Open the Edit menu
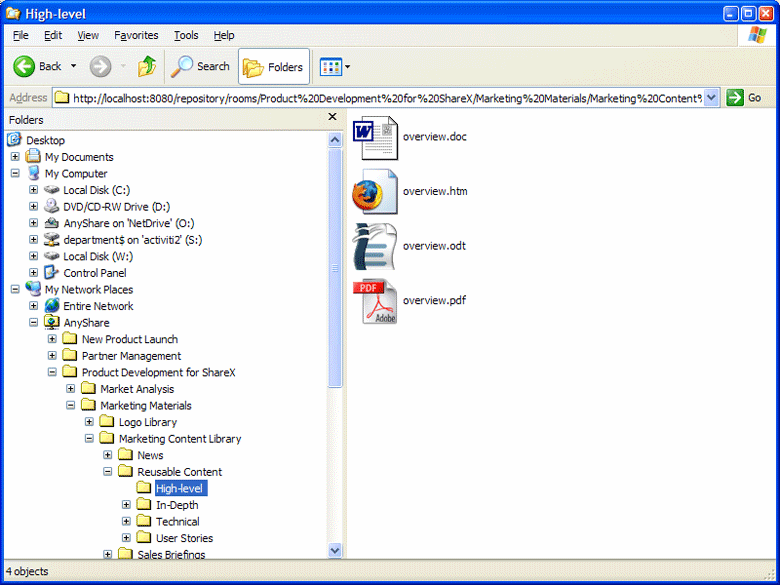This screenshot has height=585, width=780. click(x=53, y=35)
